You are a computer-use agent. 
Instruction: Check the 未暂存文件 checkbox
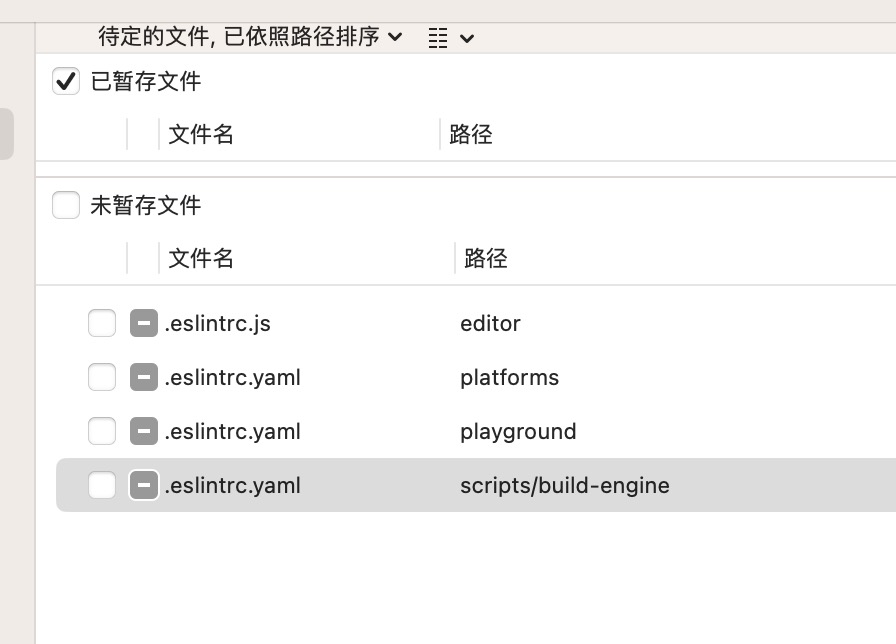[x=66, y=205]
